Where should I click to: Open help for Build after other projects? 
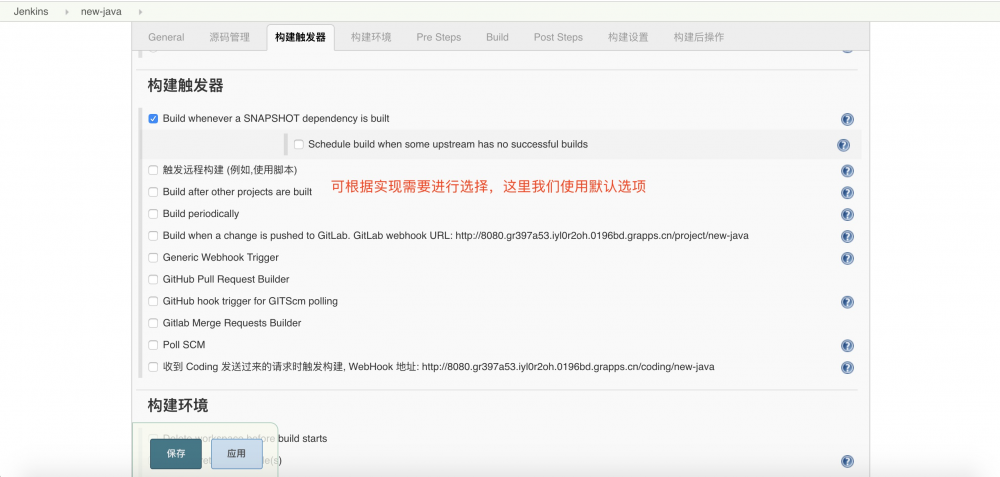(847, 193)
